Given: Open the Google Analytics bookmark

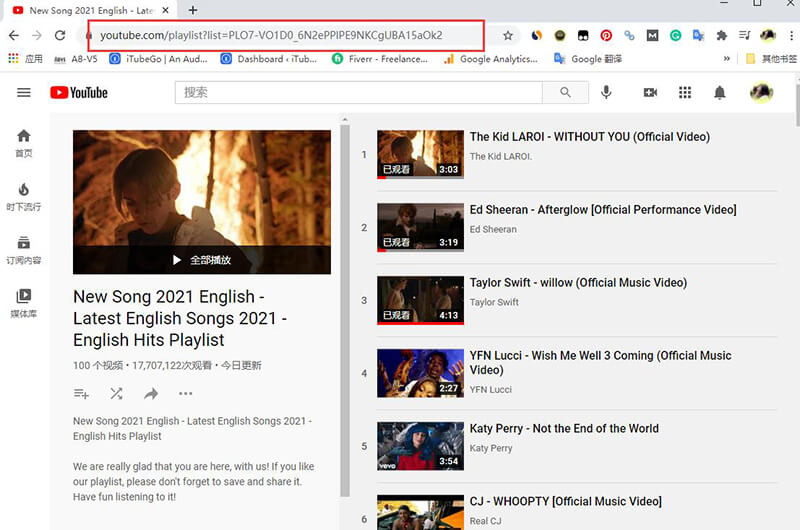Looking at the screenshot, I should point(491,59).
